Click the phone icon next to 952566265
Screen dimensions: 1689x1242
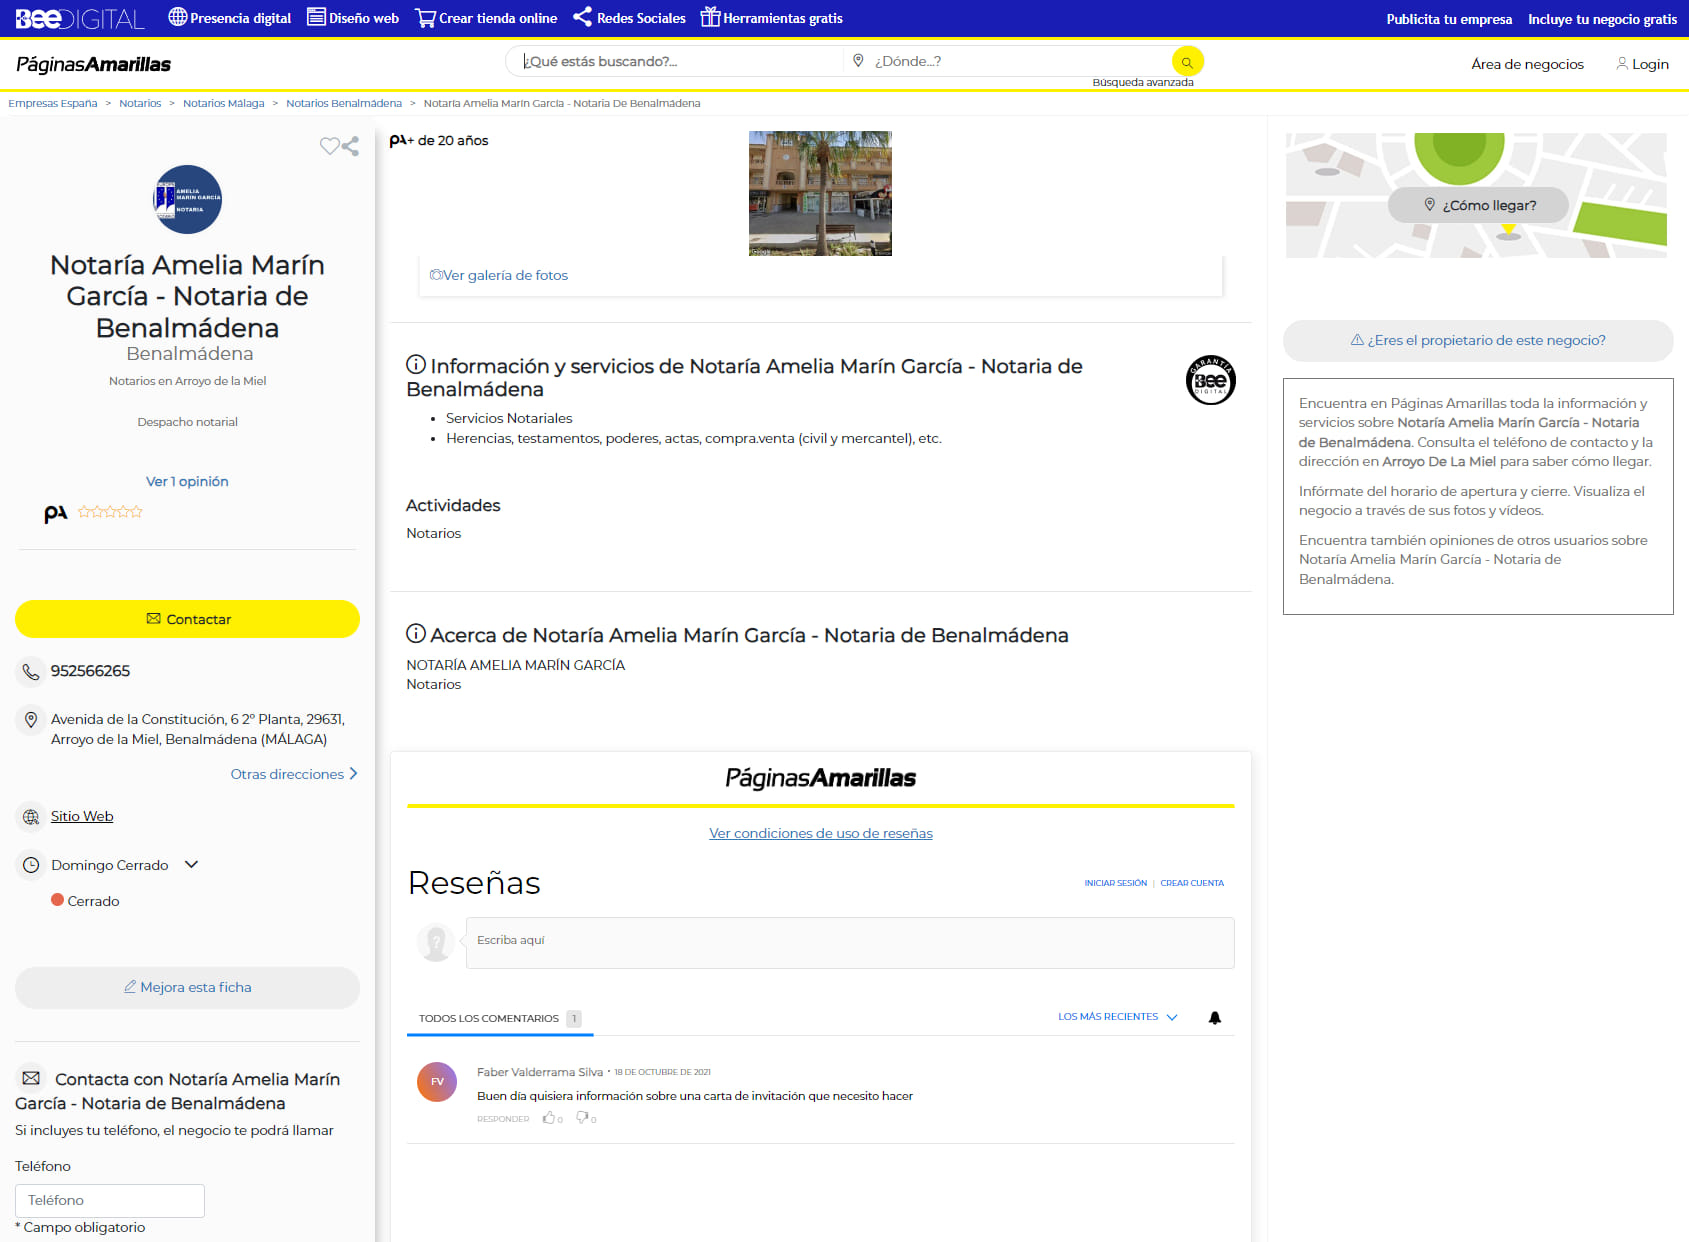pyautogui.click(x=31, y=671)
